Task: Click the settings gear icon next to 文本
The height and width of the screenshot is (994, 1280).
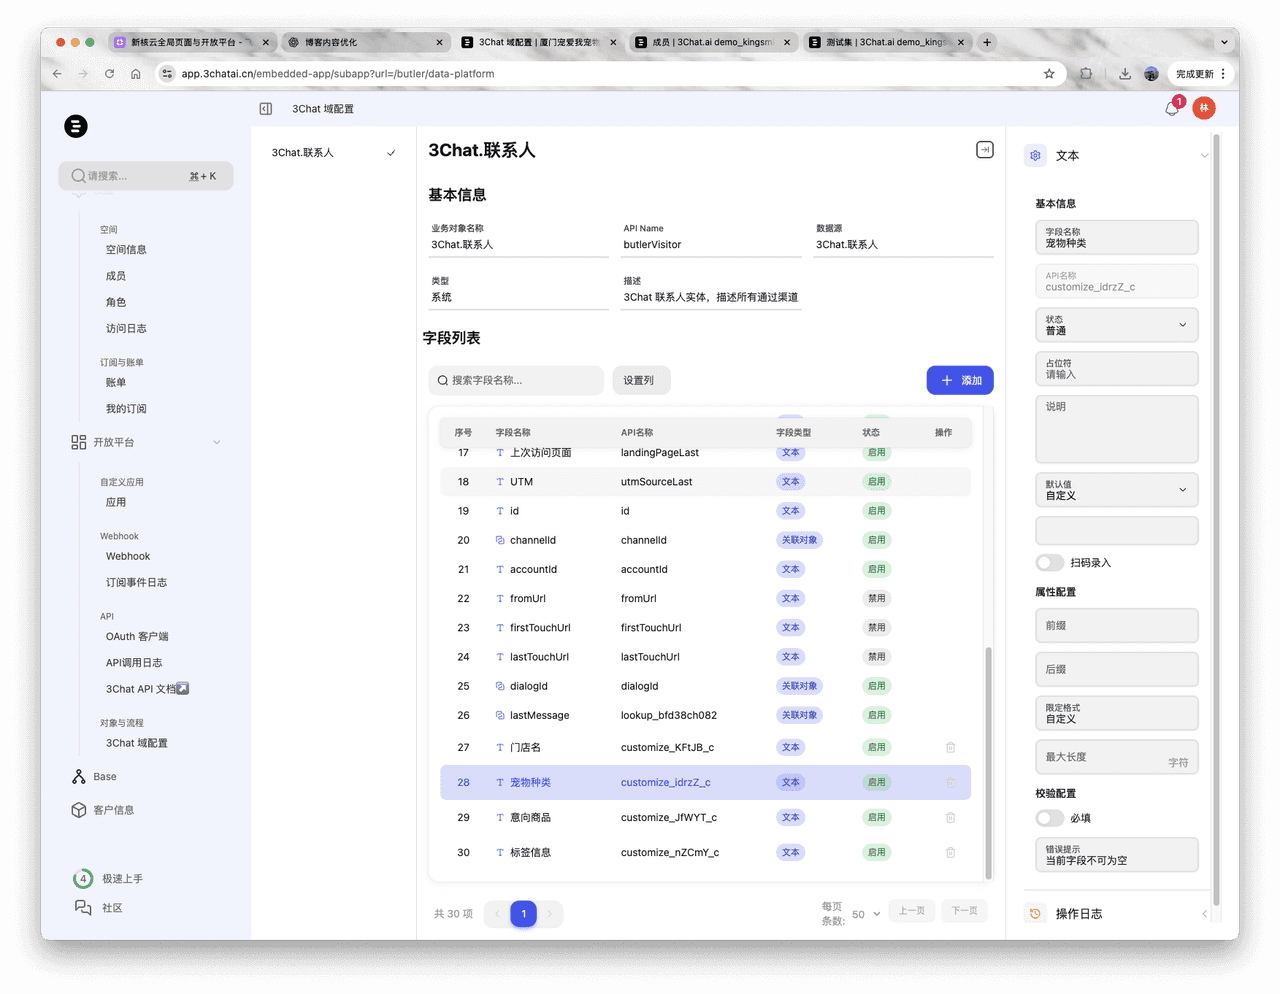Action: (1036, 156)
